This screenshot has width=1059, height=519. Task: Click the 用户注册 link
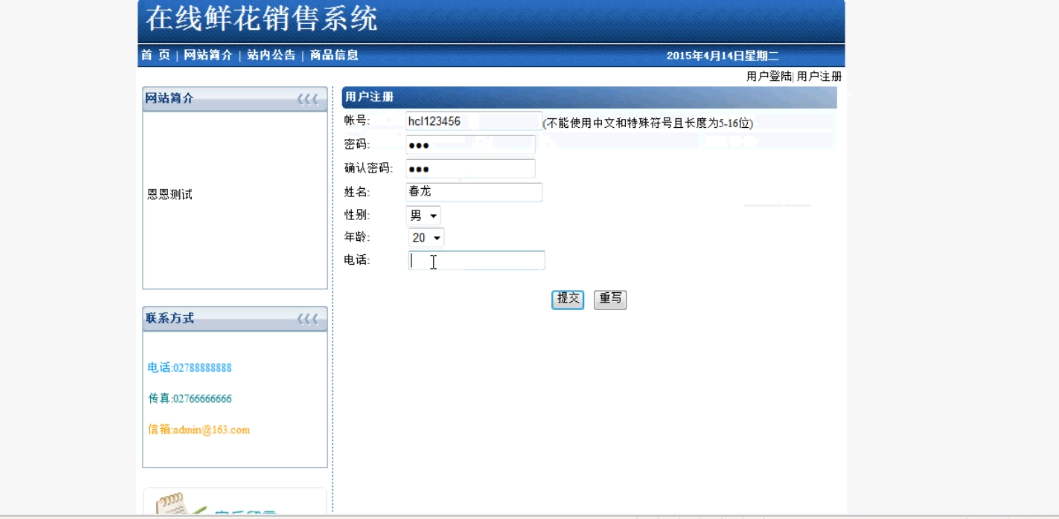click(x=819, y=76)
